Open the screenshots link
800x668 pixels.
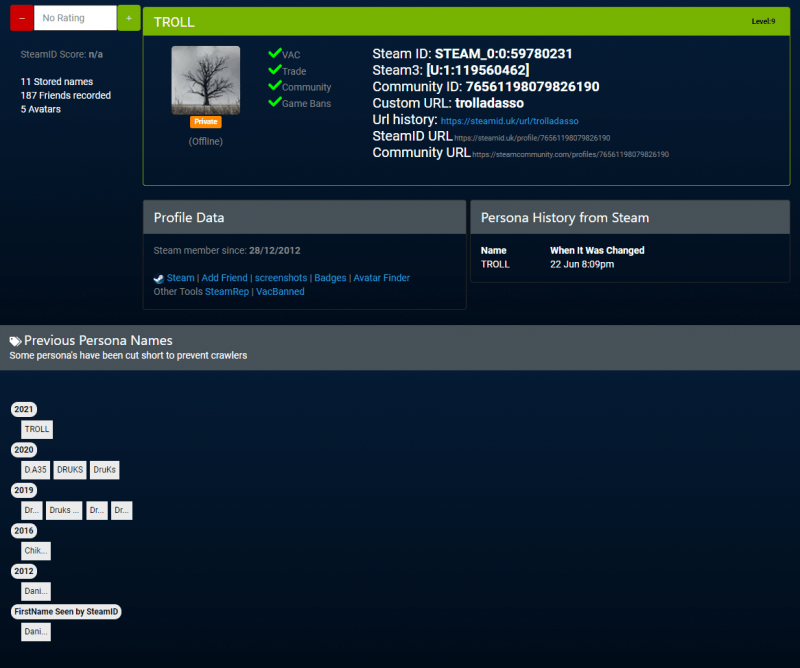tap(281, 278)
